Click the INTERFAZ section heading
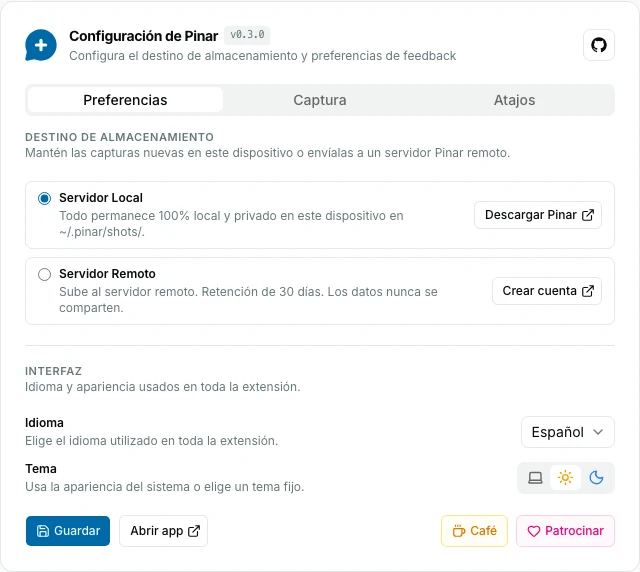 (53, 371)
